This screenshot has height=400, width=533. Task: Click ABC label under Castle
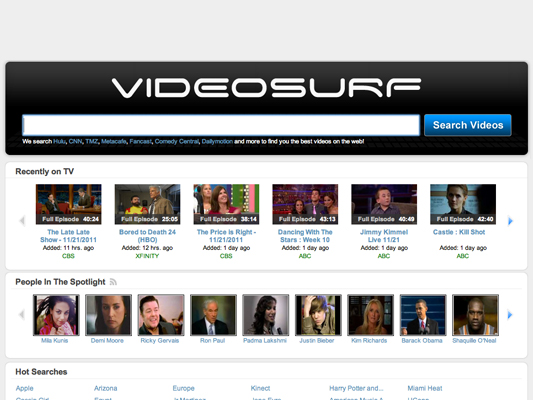(463, 256)
